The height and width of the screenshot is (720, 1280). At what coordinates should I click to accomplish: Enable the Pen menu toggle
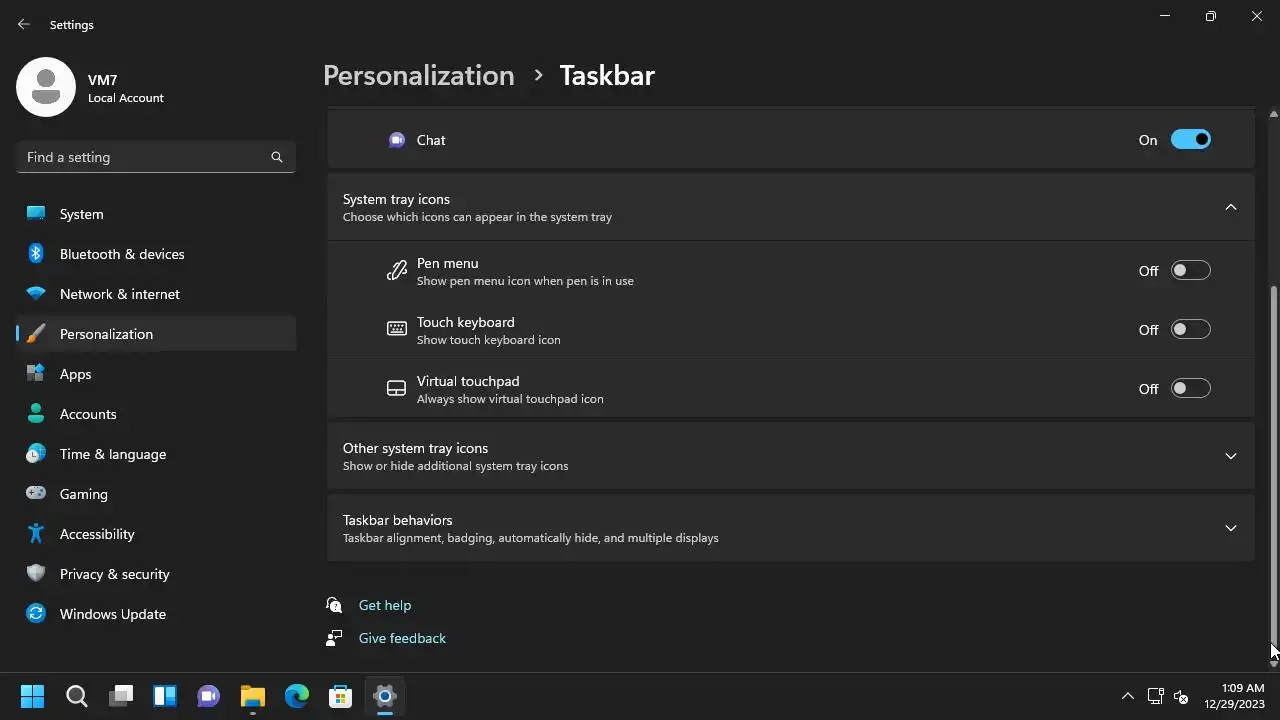[x=1190, y=271]
